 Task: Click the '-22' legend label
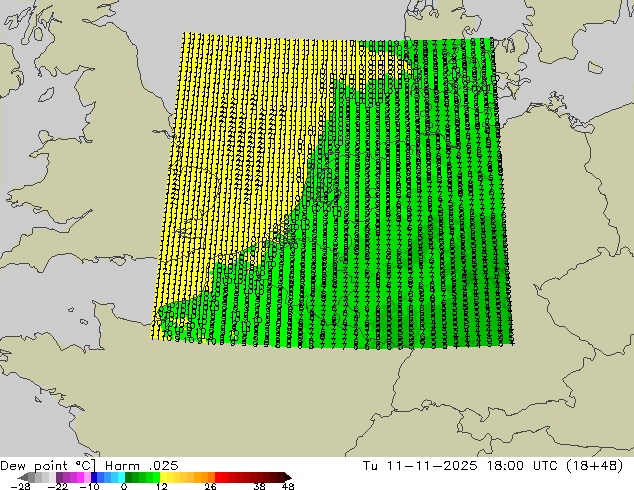click(x=57, y=486)
